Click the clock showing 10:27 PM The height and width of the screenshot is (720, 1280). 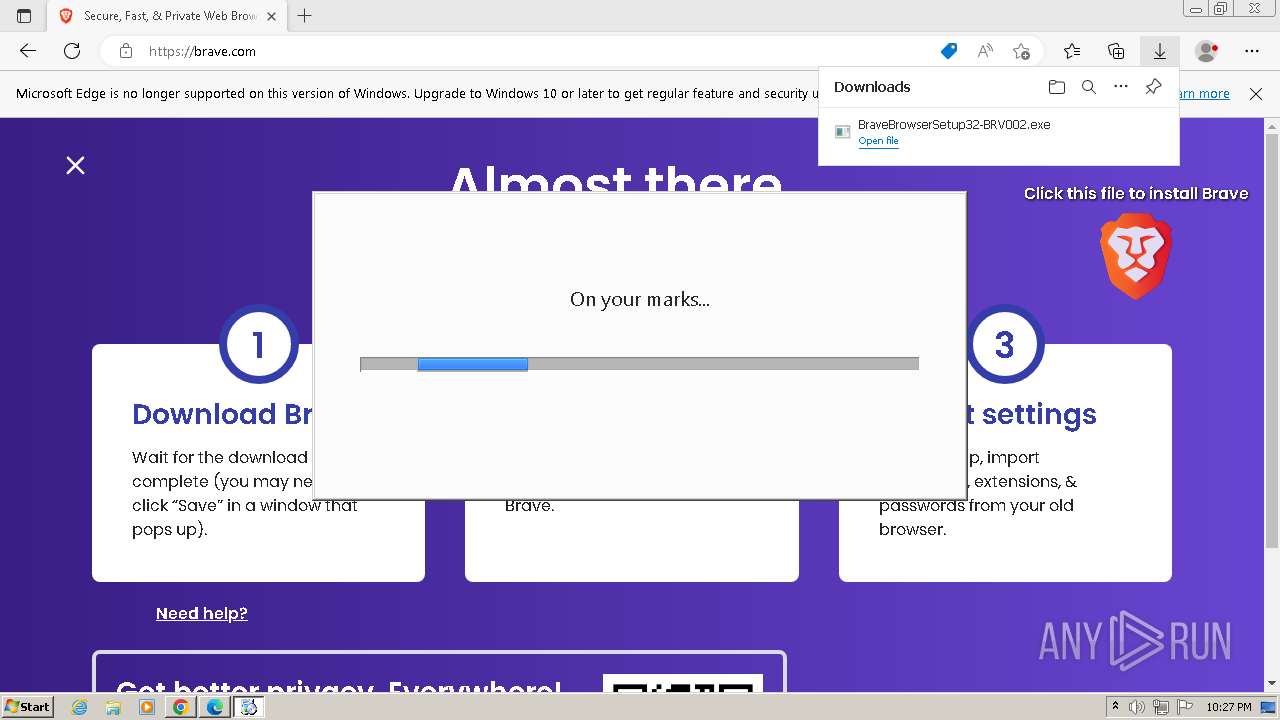1228,707
